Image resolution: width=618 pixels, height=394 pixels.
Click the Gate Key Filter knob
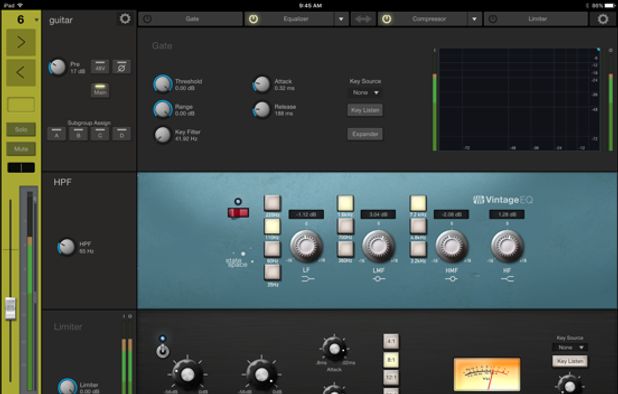tap(162, 135)
